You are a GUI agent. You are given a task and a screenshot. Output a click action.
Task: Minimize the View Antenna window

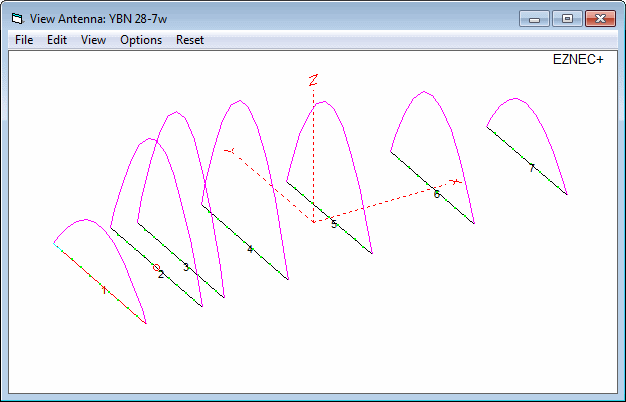535,19
